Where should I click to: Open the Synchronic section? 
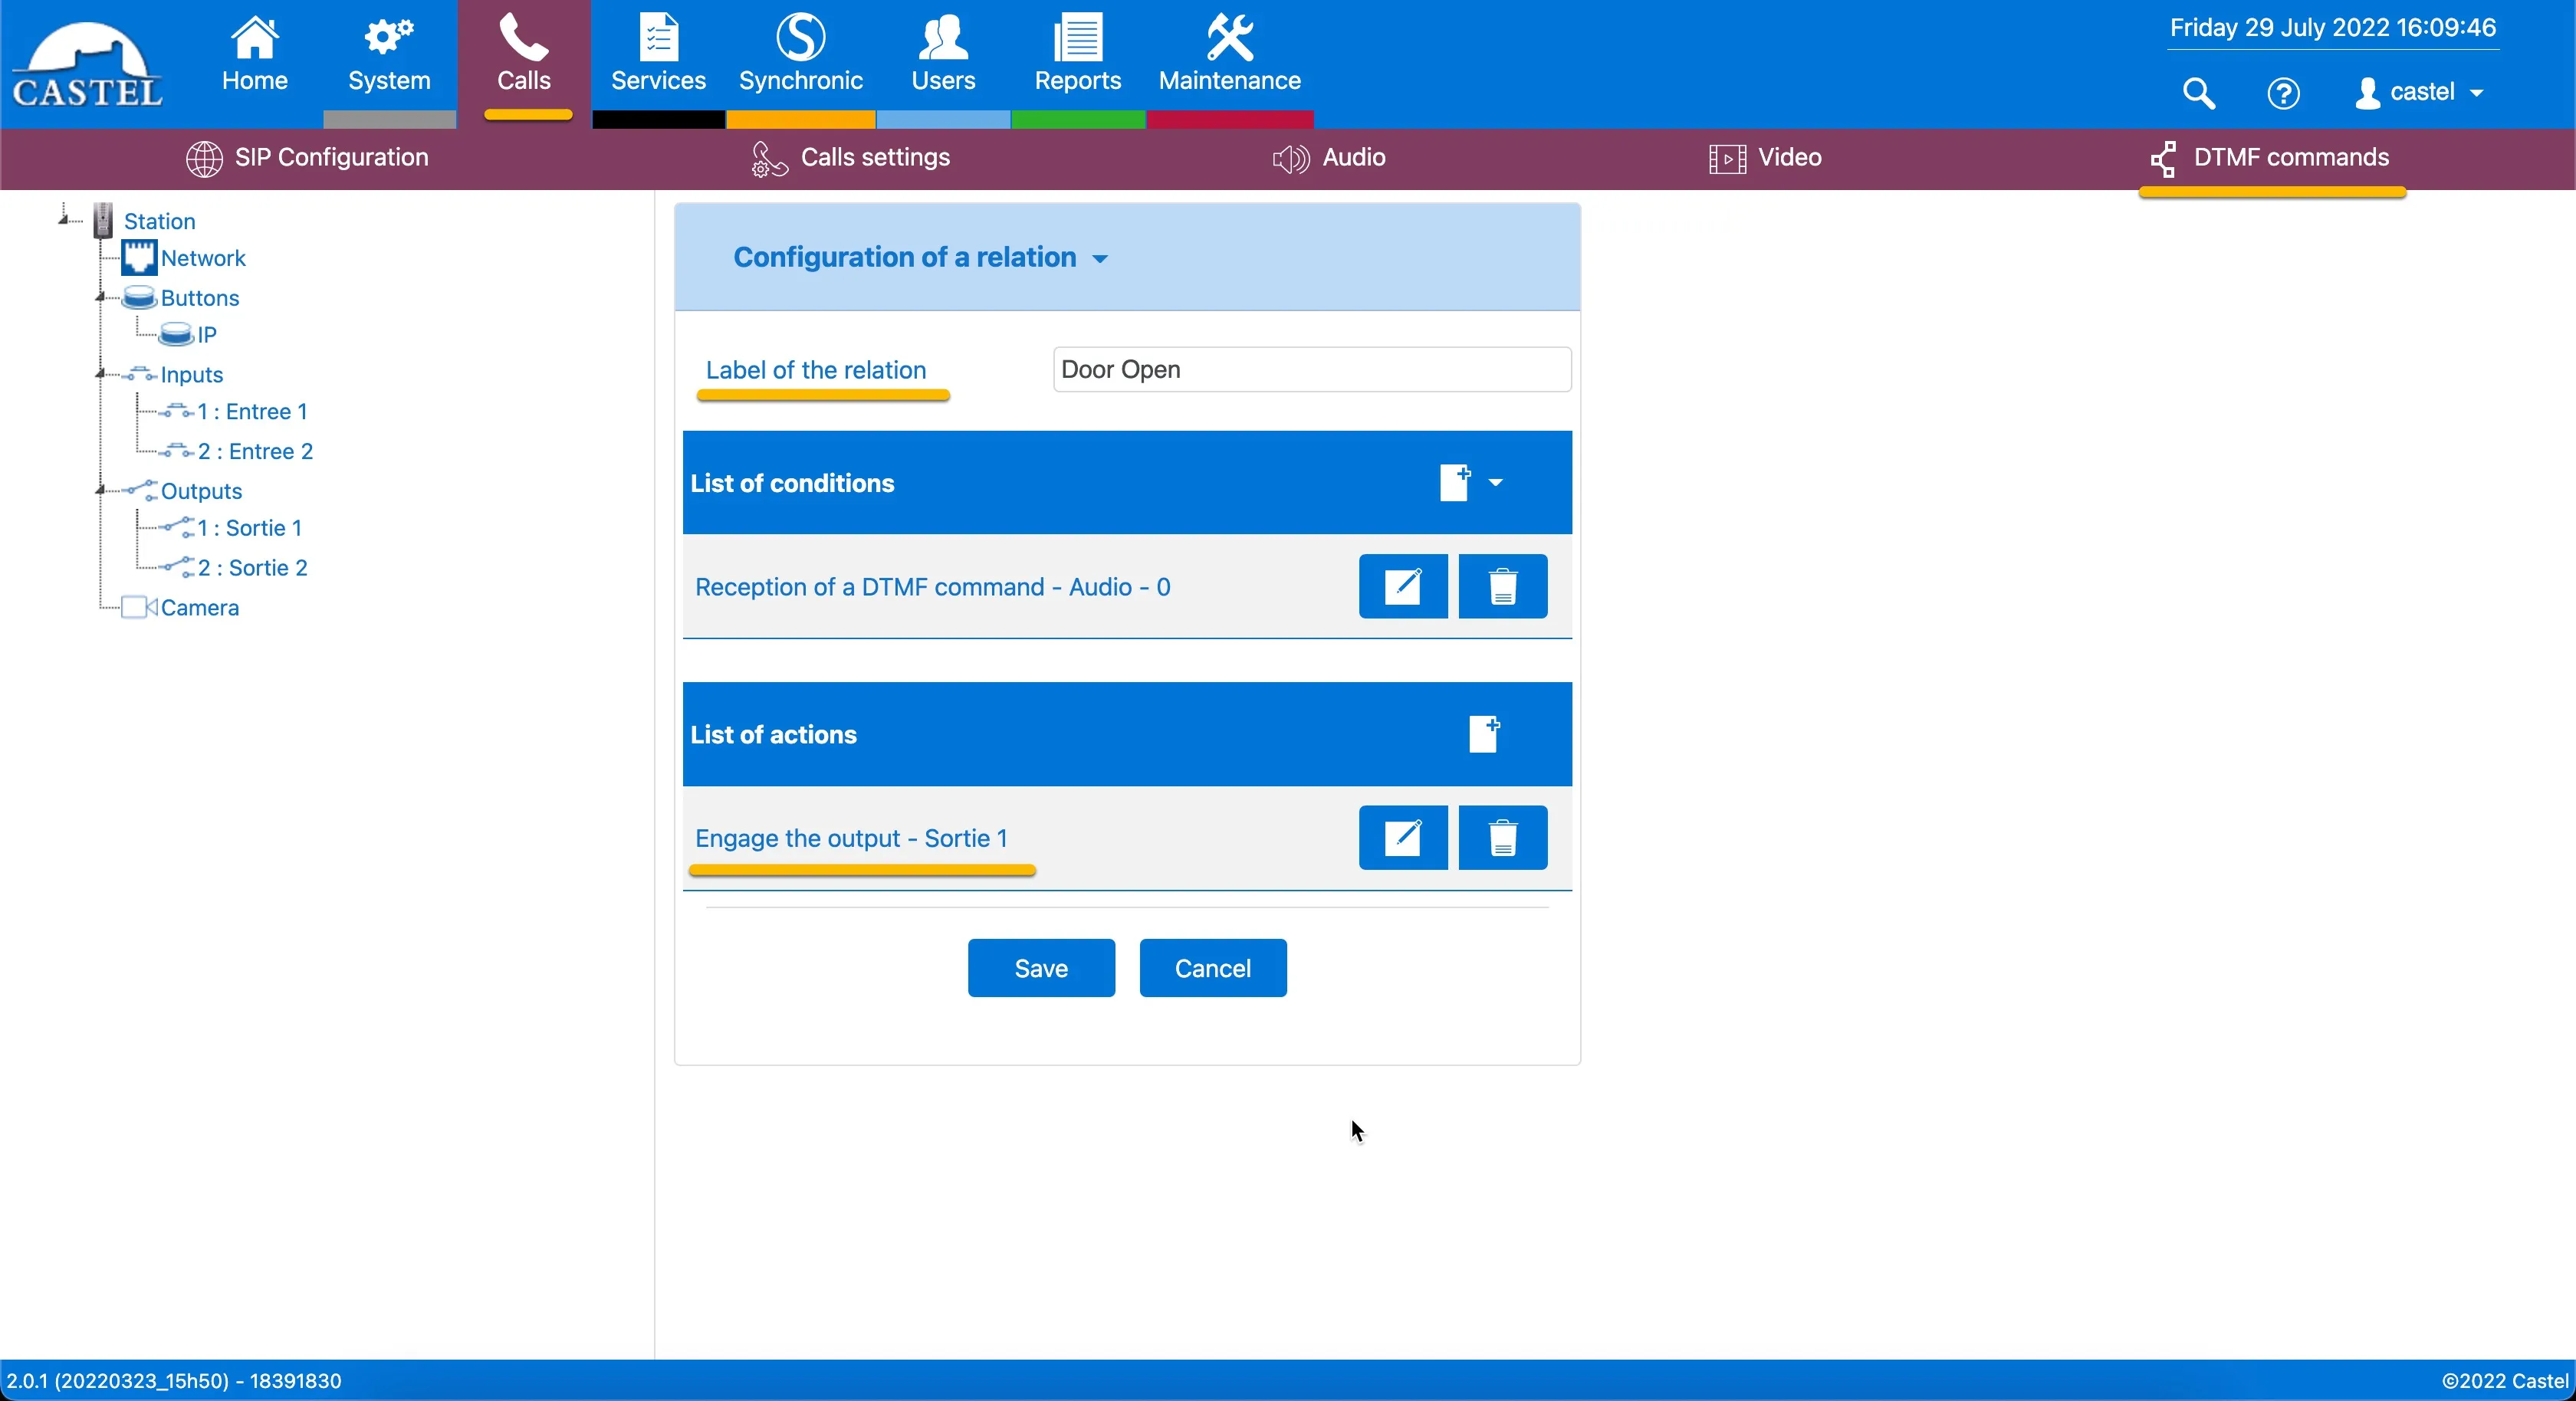pyautogui.click(x=800, y=55)
